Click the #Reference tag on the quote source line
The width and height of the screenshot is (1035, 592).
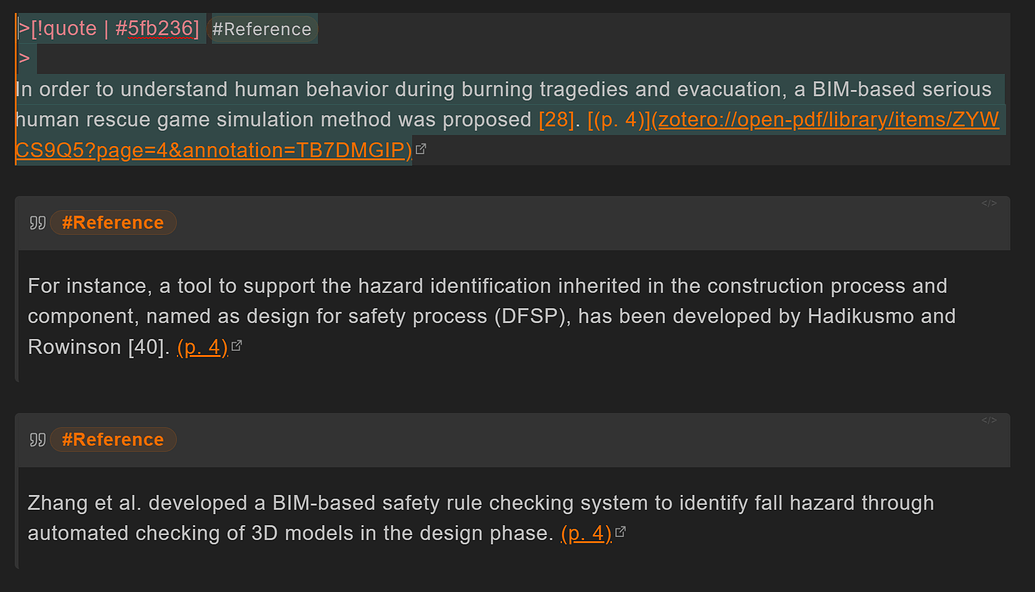point(262,29)
